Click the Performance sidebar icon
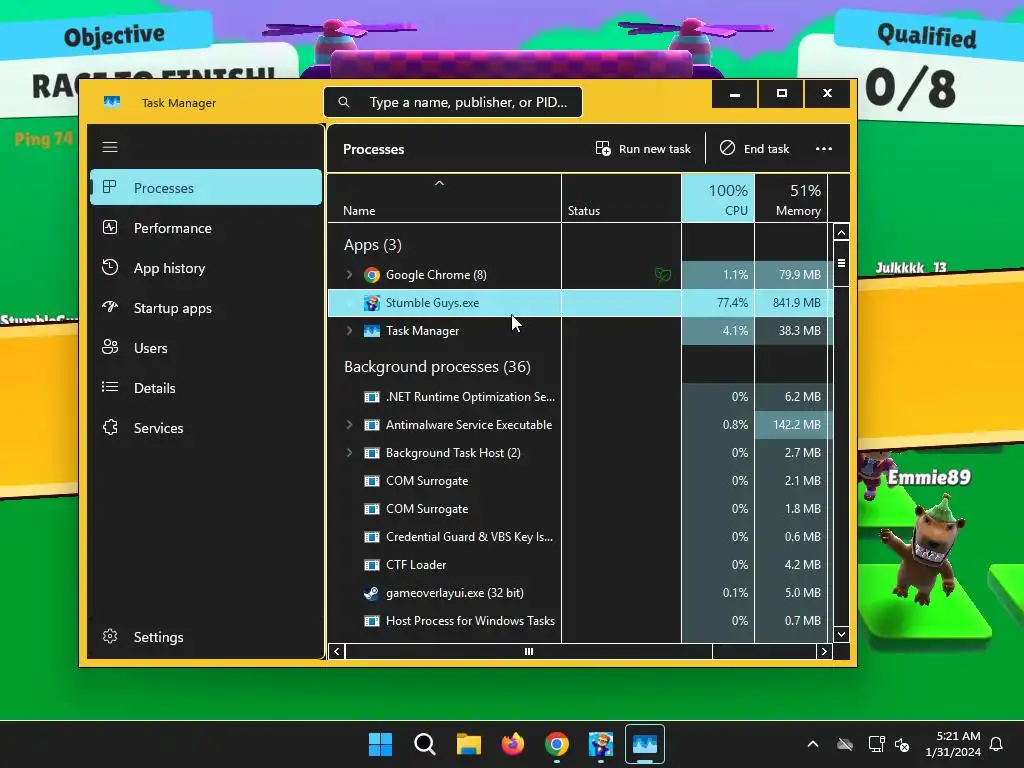This screenshot has height=768, width=1024. point(110,227)
